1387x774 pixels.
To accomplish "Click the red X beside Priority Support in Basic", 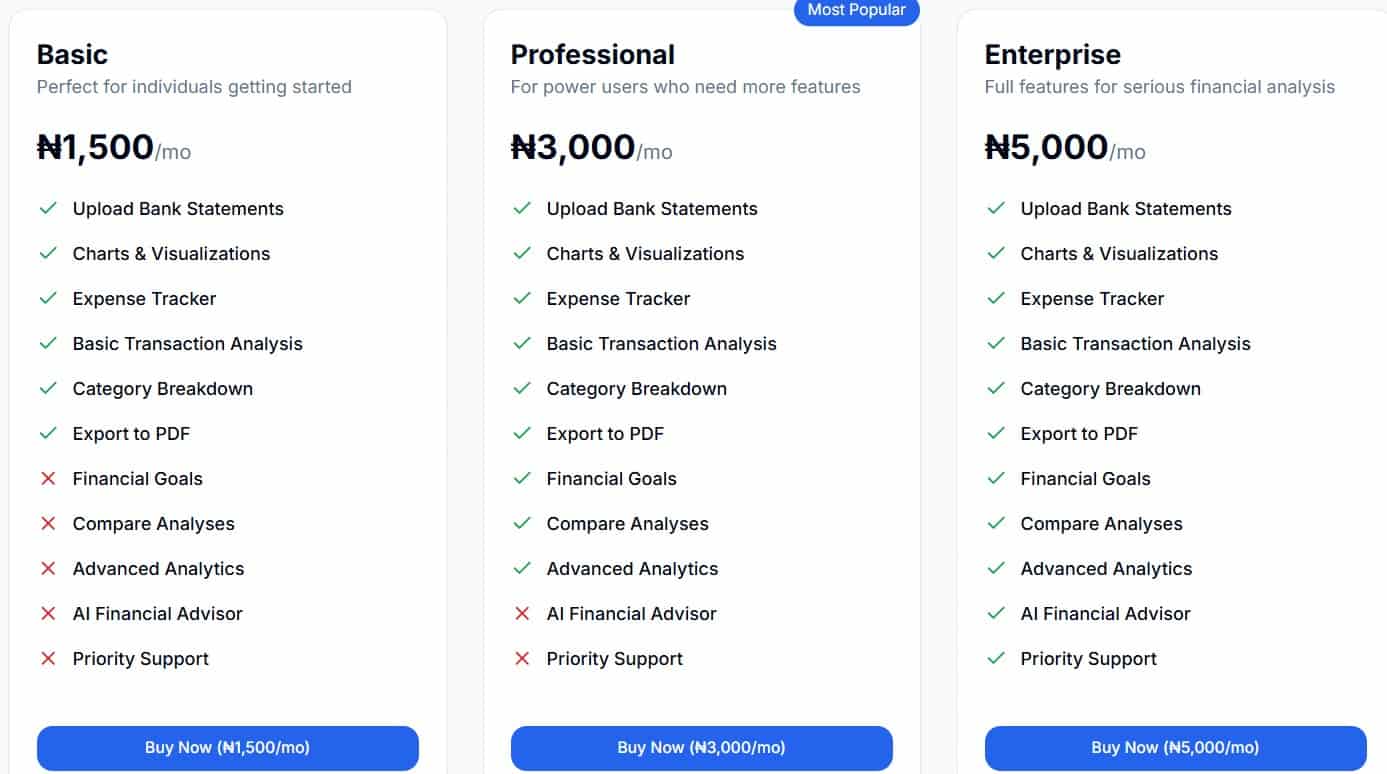I will 48,658.
